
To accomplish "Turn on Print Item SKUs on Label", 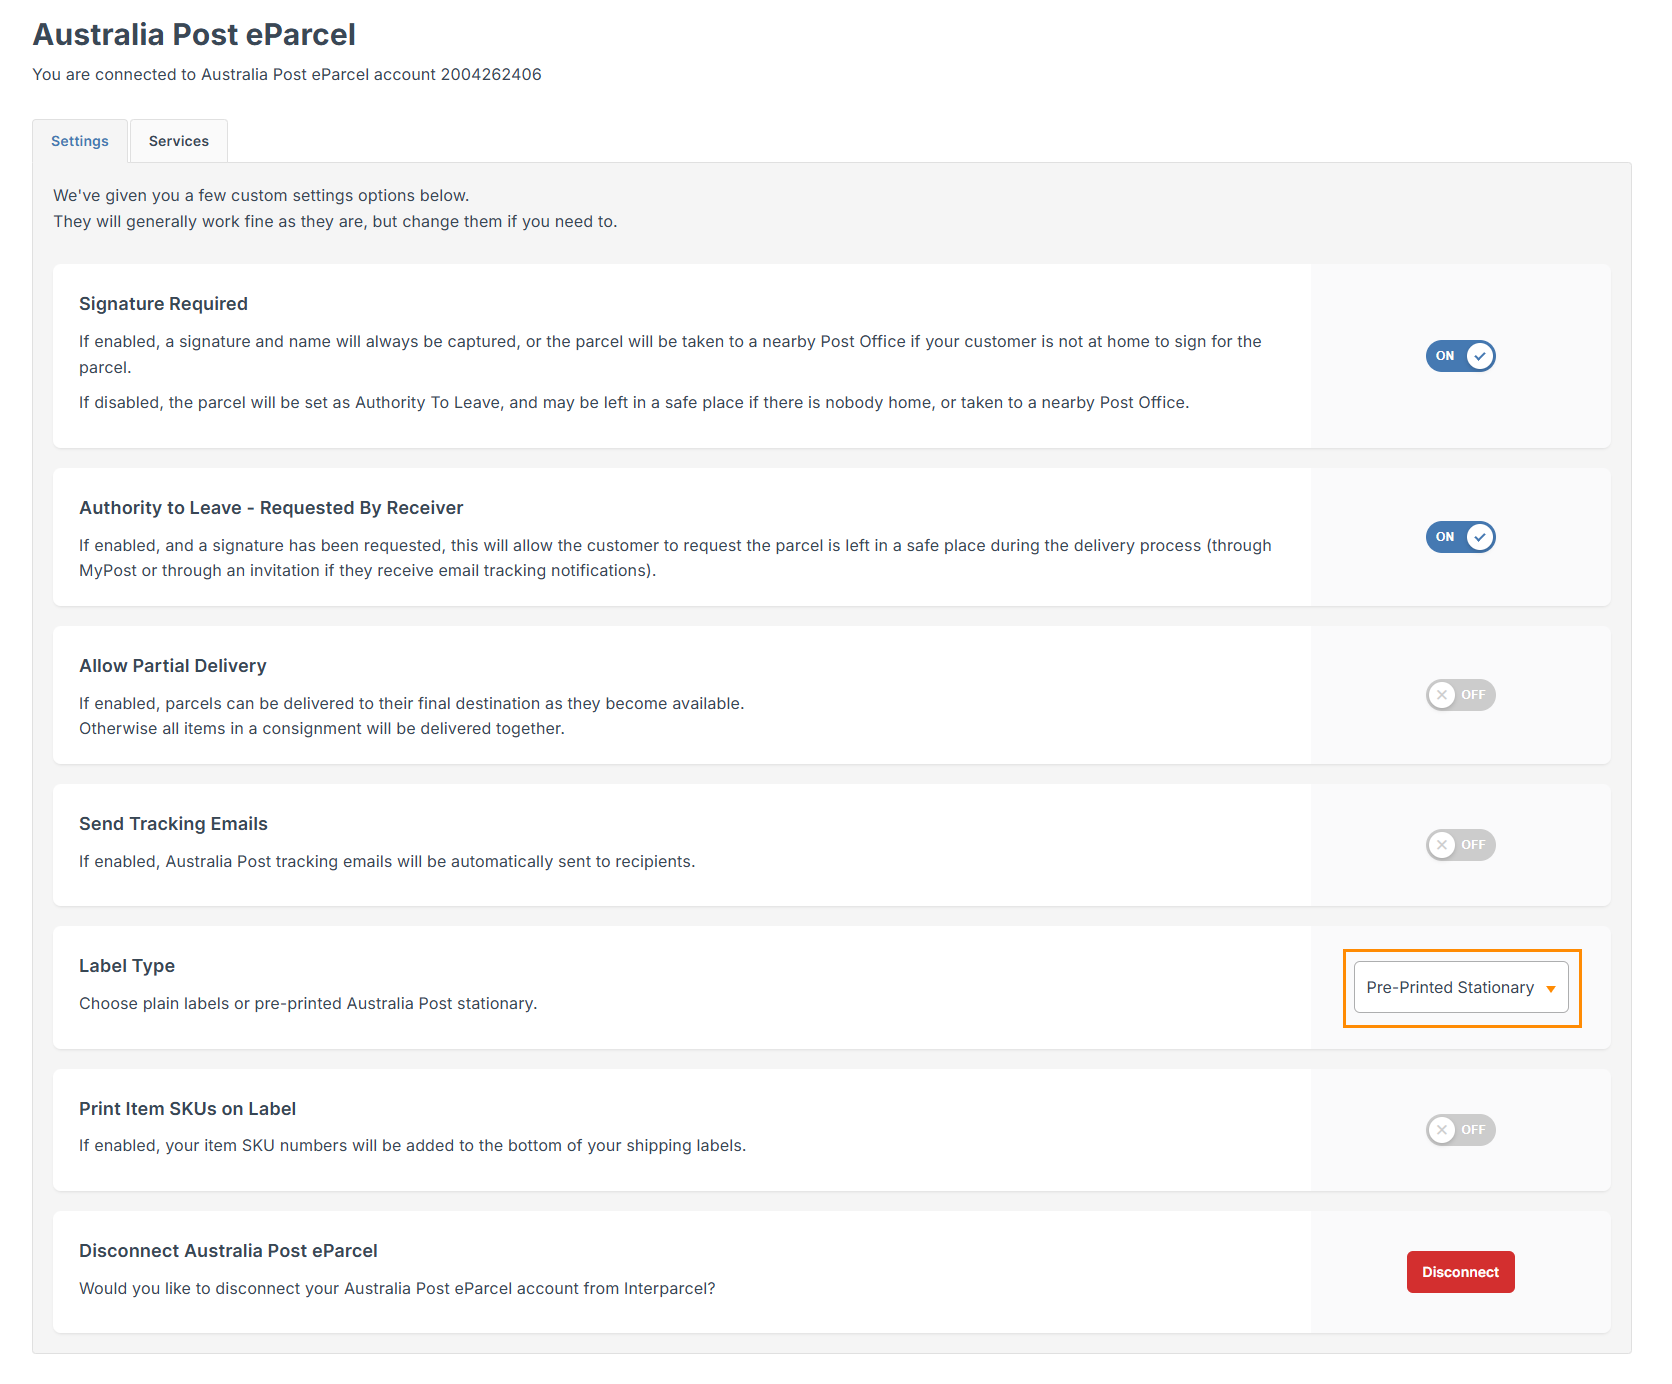I will click(x=1460, y=1130).
